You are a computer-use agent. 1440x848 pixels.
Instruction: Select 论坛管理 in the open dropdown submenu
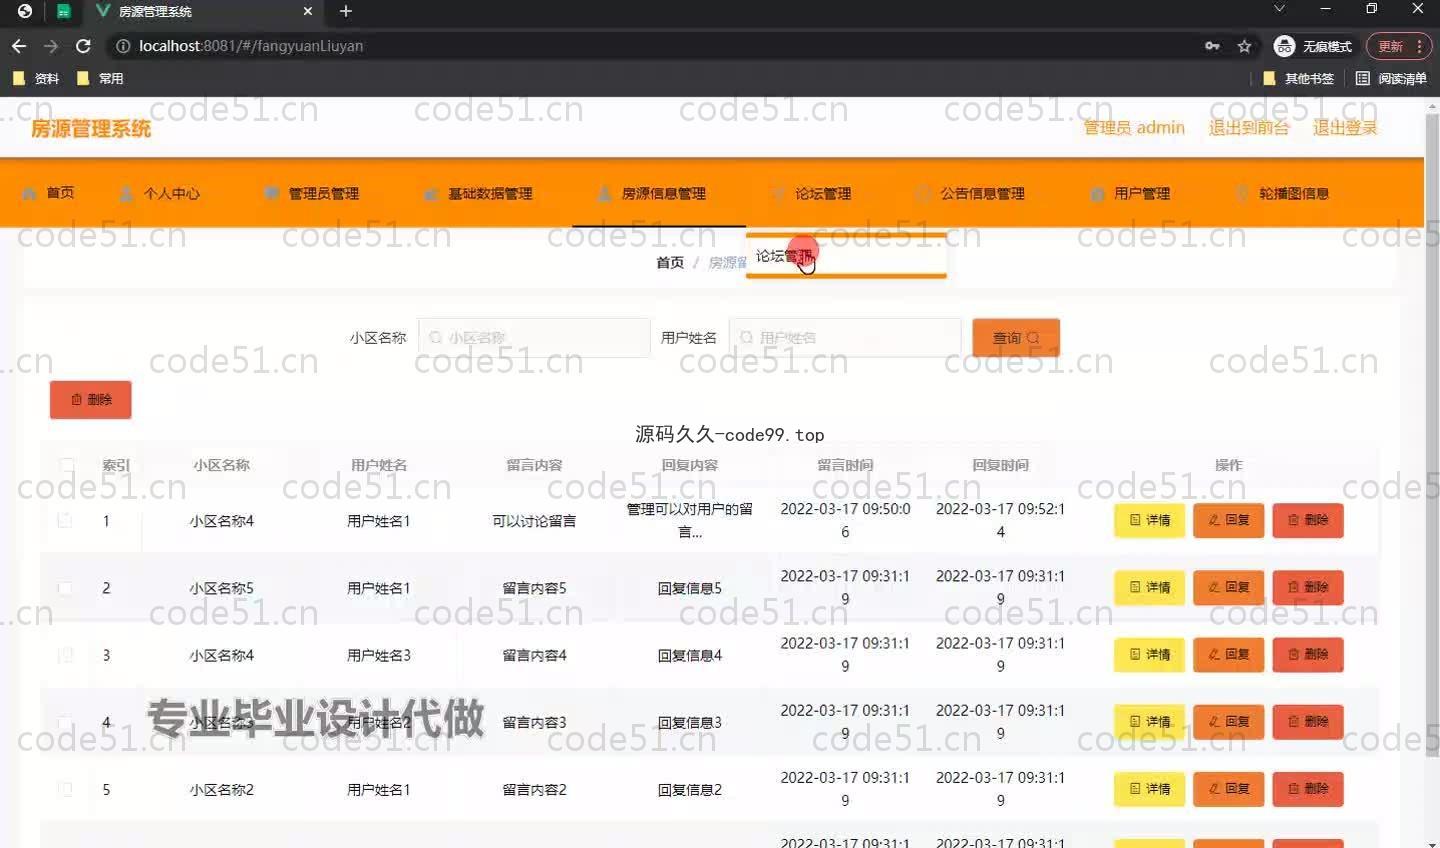click(784, 256)
